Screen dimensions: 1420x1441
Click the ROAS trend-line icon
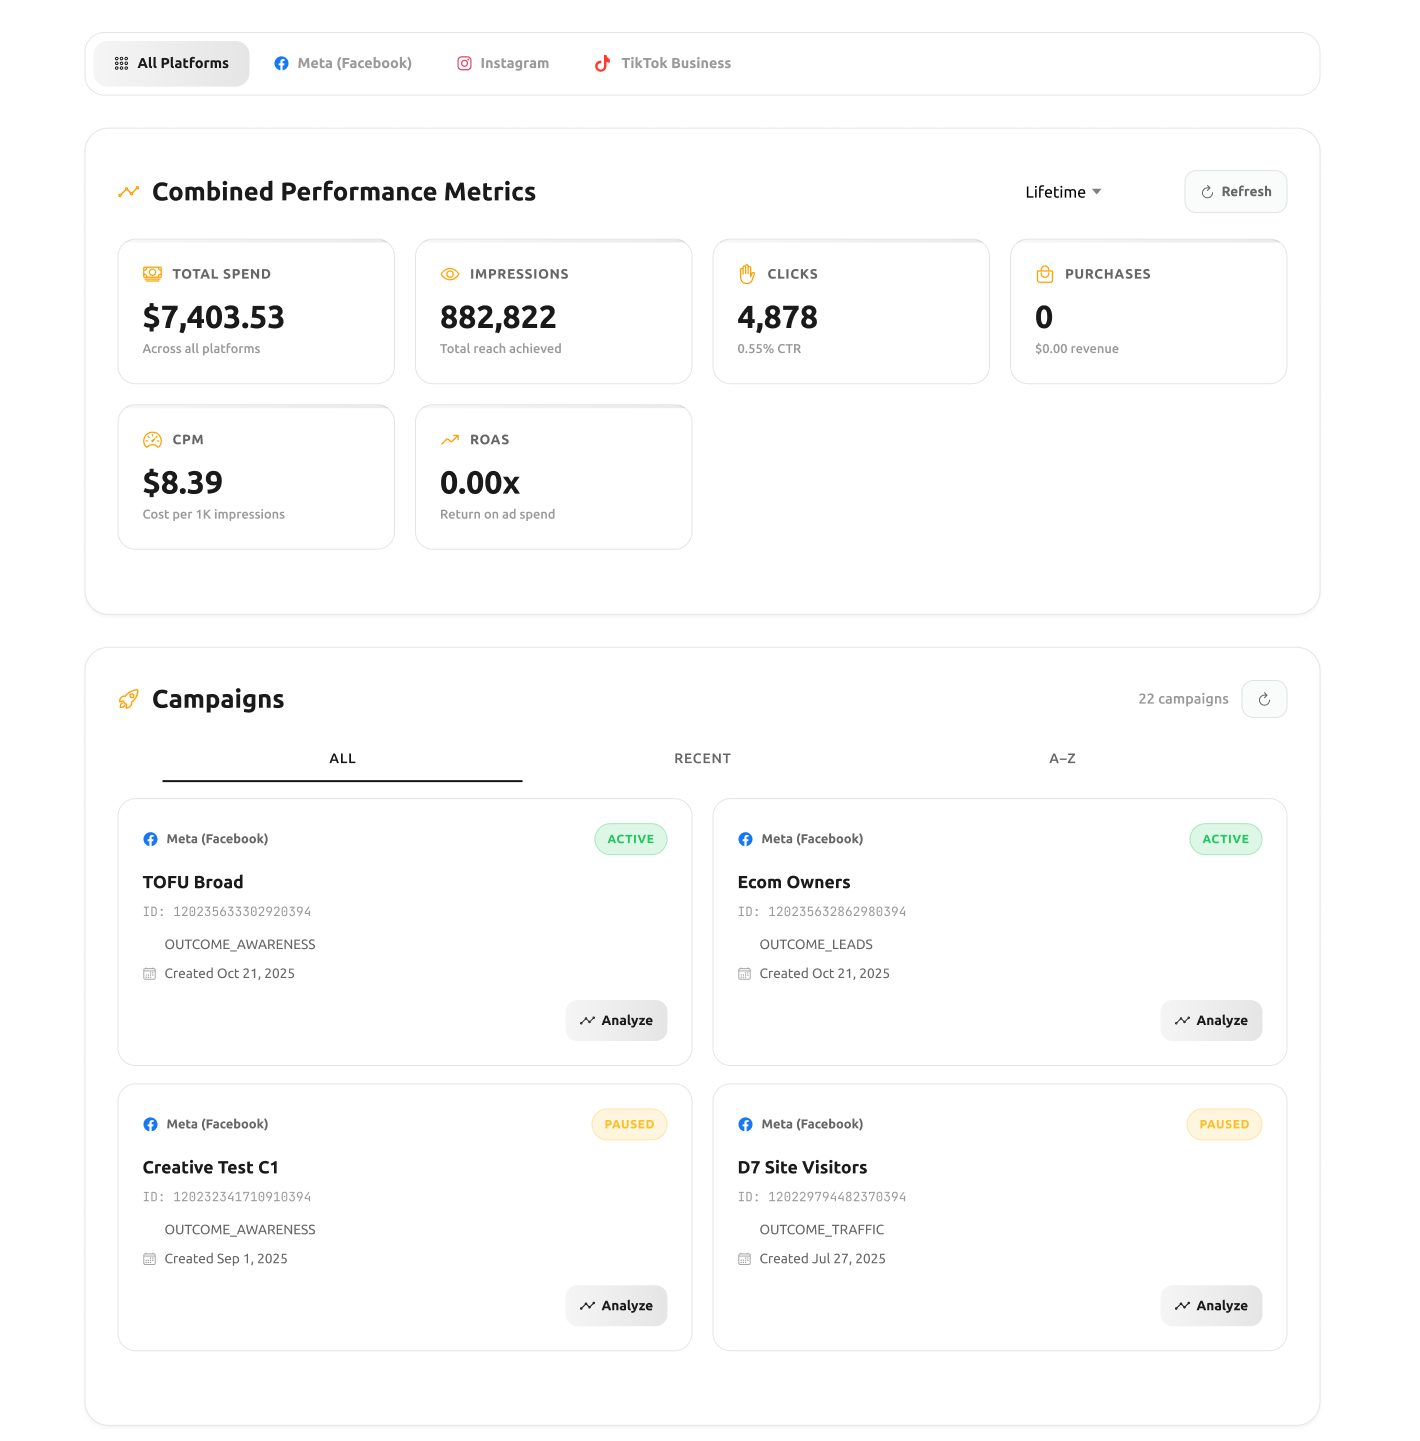(450, 439)
